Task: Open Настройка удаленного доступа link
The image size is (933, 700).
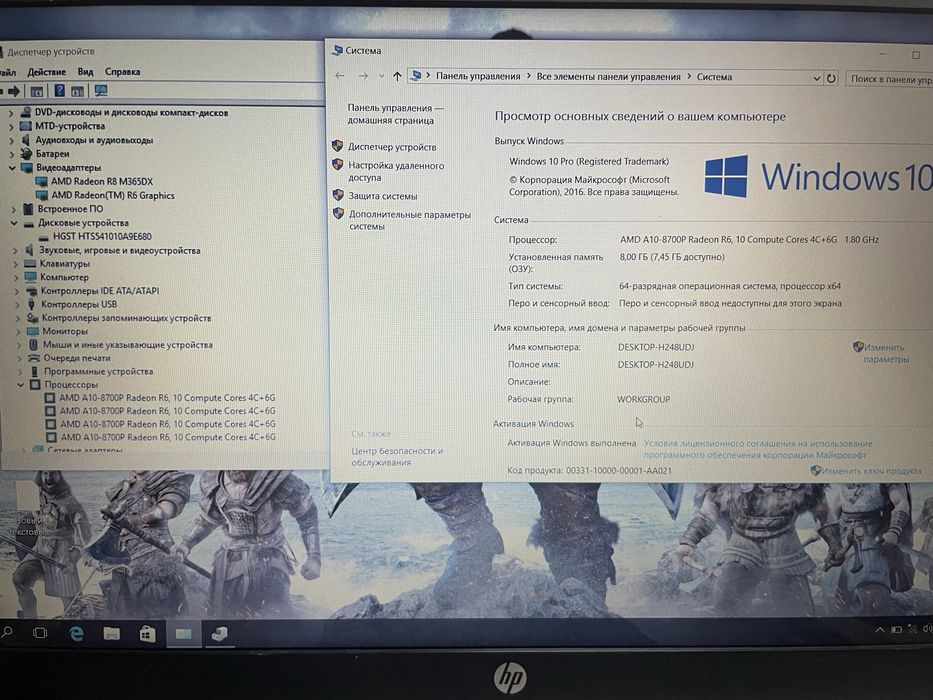Action: pos(396,171)
